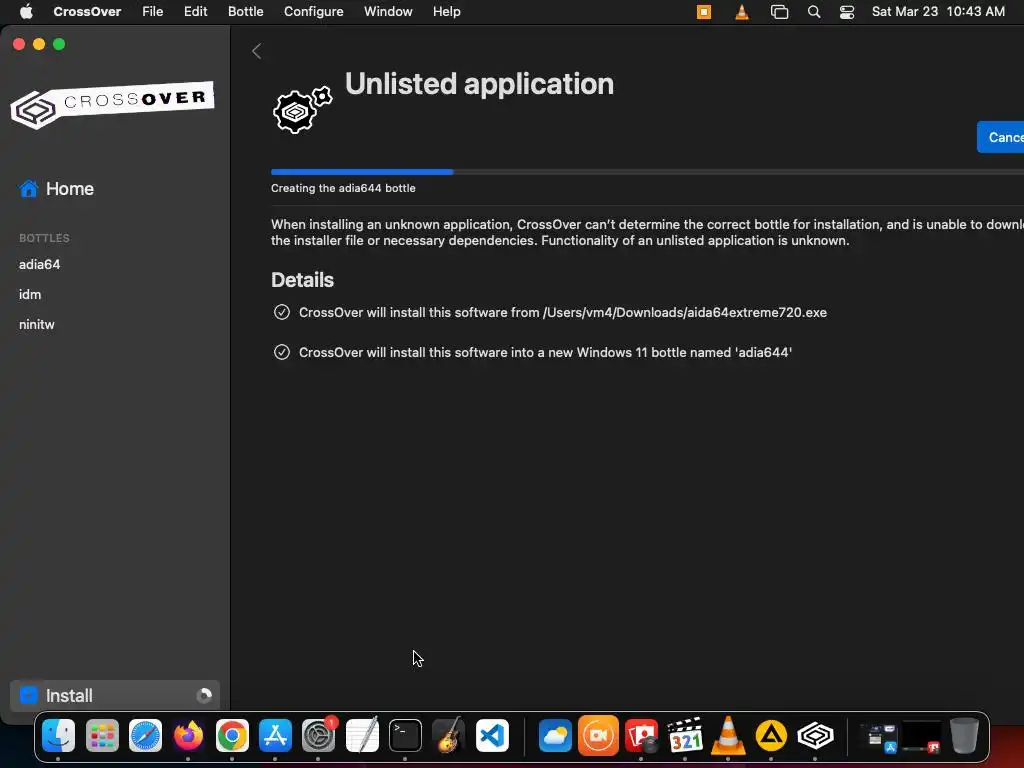Open the yellow triangle app in Dock
1024x768 pixels.
(x=771, y=735)
